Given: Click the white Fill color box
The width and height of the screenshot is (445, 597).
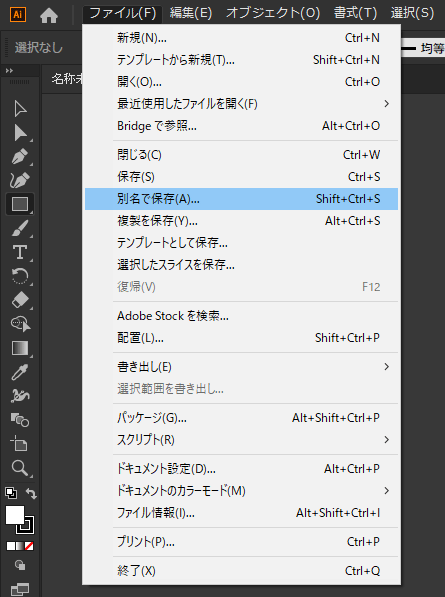Looking at the screenshot, I should coord(14,515).
